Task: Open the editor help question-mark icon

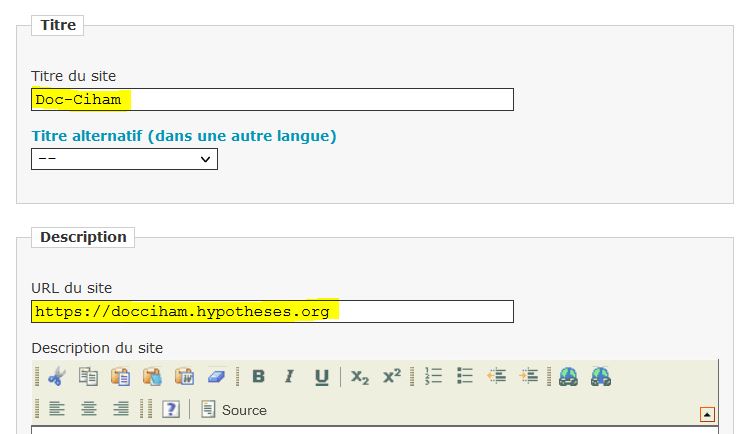Action: point(171,409)
